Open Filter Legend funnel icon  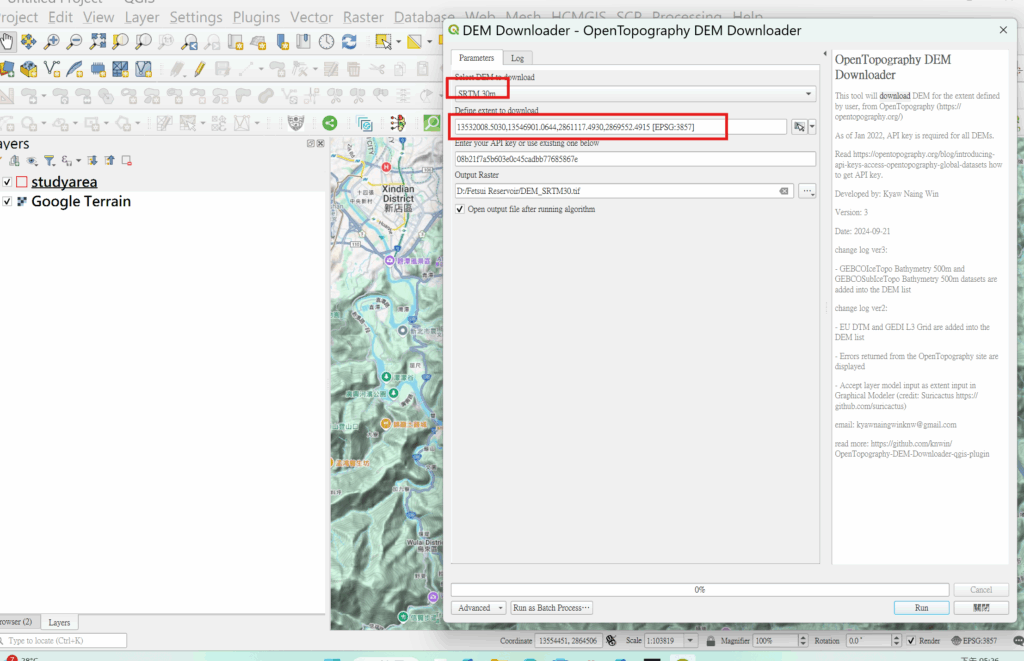pos(50,161)
